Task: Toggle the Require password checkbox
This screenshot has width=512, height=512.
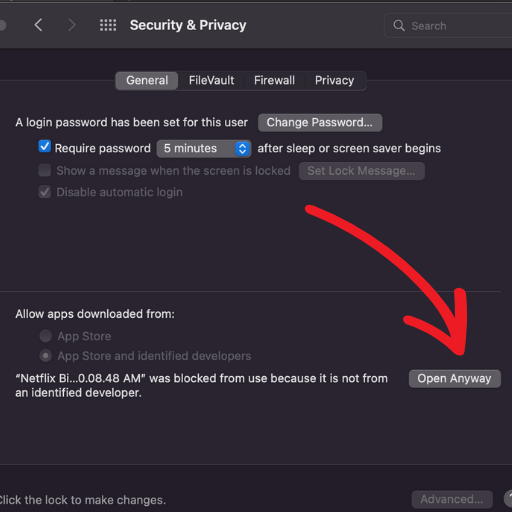Action: point(45,147)
